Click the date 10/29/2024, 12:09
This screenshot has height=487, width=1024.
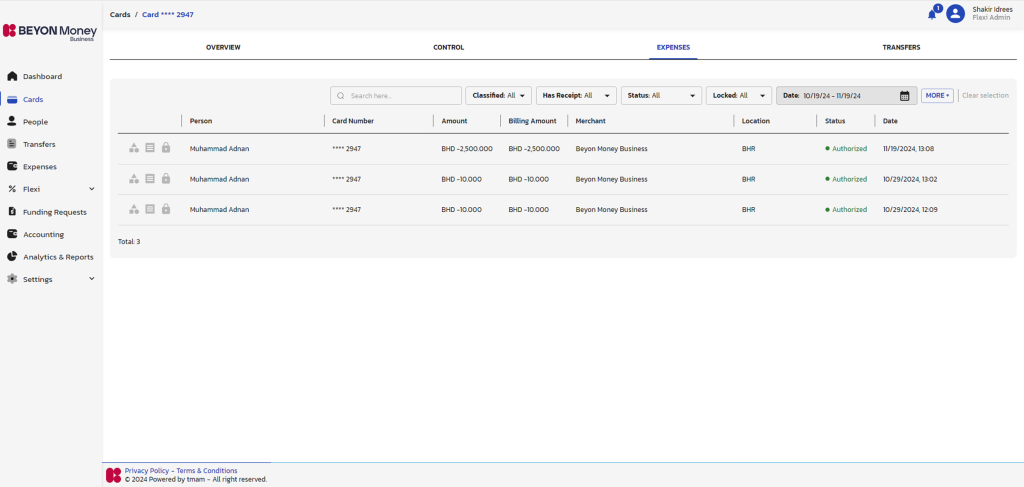(910, 210)
